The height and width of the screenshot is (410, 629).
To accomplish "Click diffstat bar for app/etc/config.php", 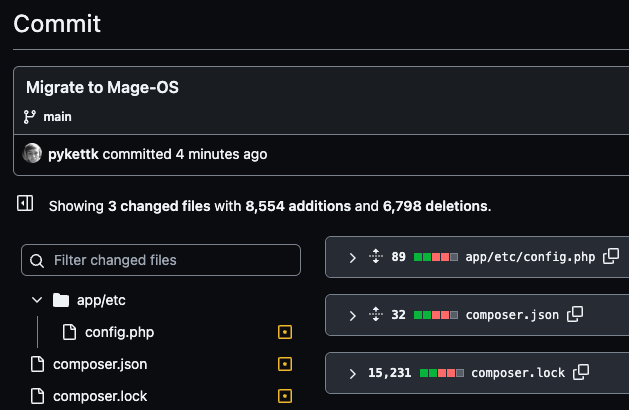I will [x=436, y=257].
